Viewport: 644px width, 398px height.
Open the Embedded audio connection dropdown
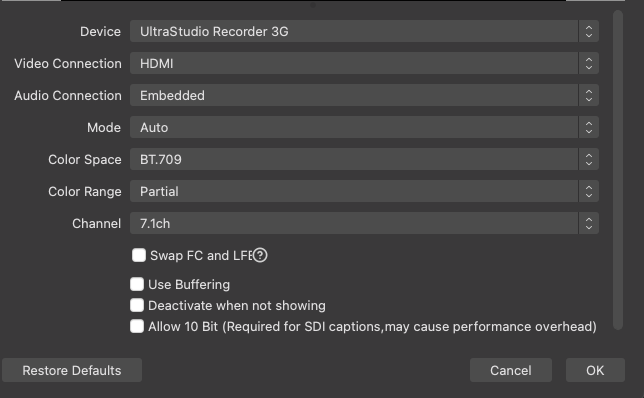[364, 95]
